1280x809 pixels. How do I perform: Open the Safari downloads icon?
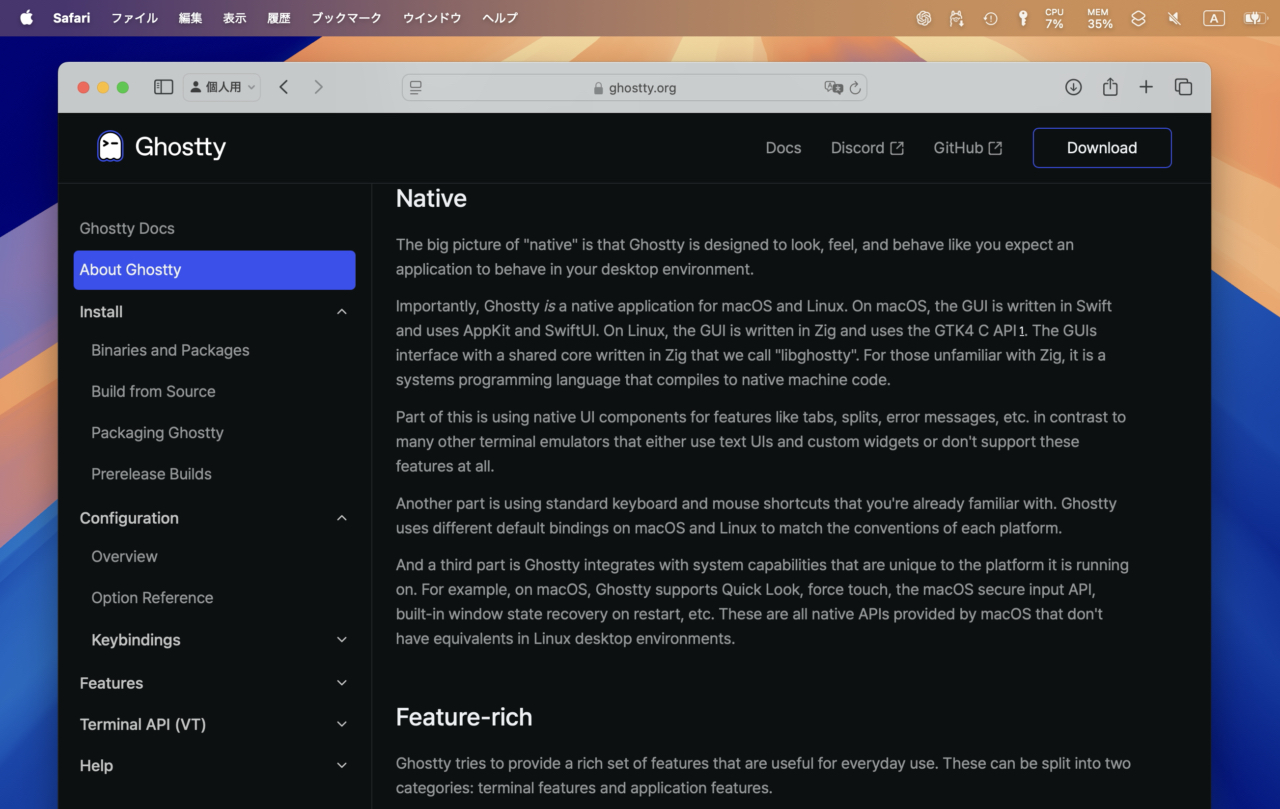click(1073, 87)
